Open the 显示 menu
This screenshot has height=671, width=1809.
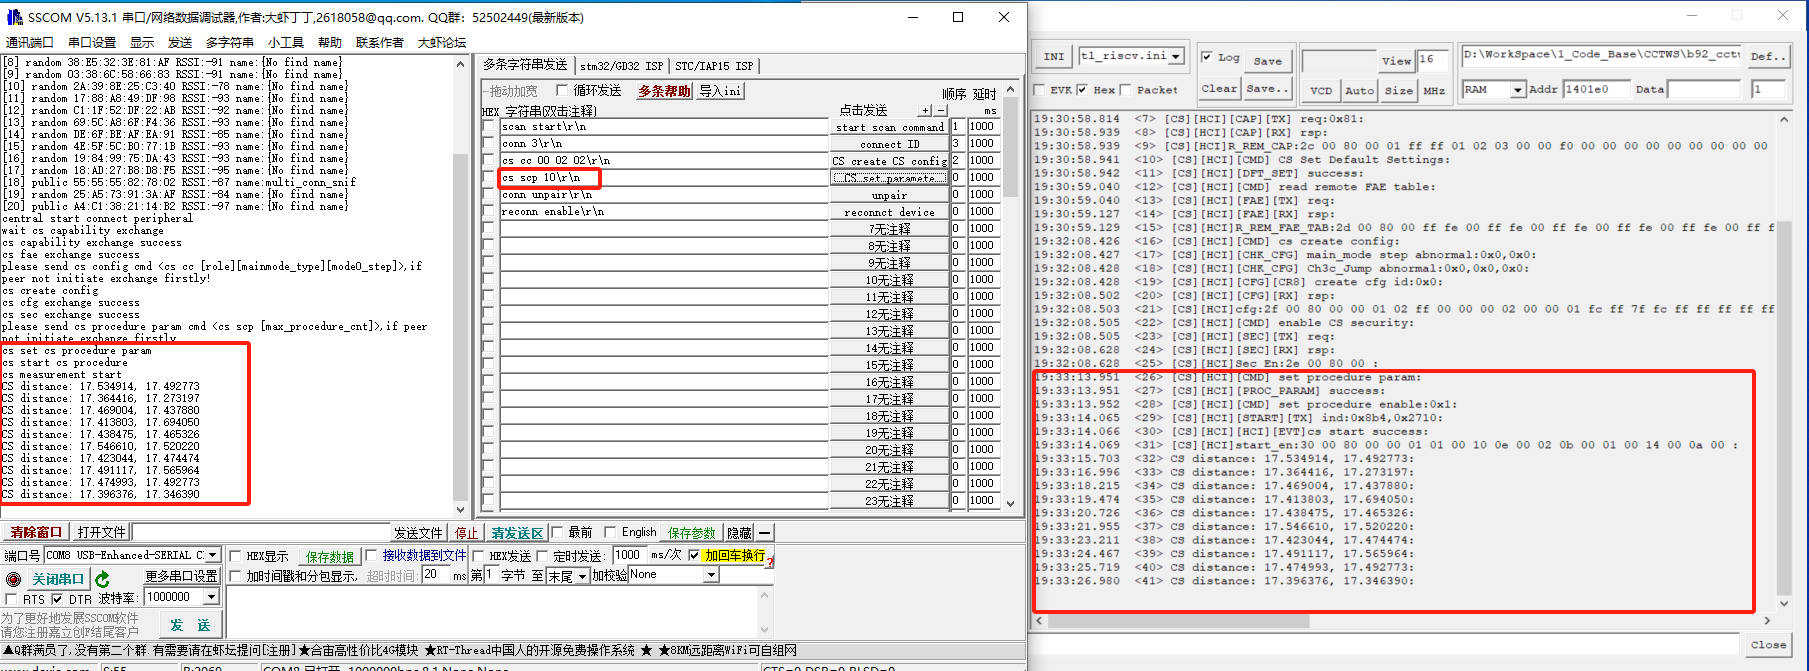[x=142, y=42]
